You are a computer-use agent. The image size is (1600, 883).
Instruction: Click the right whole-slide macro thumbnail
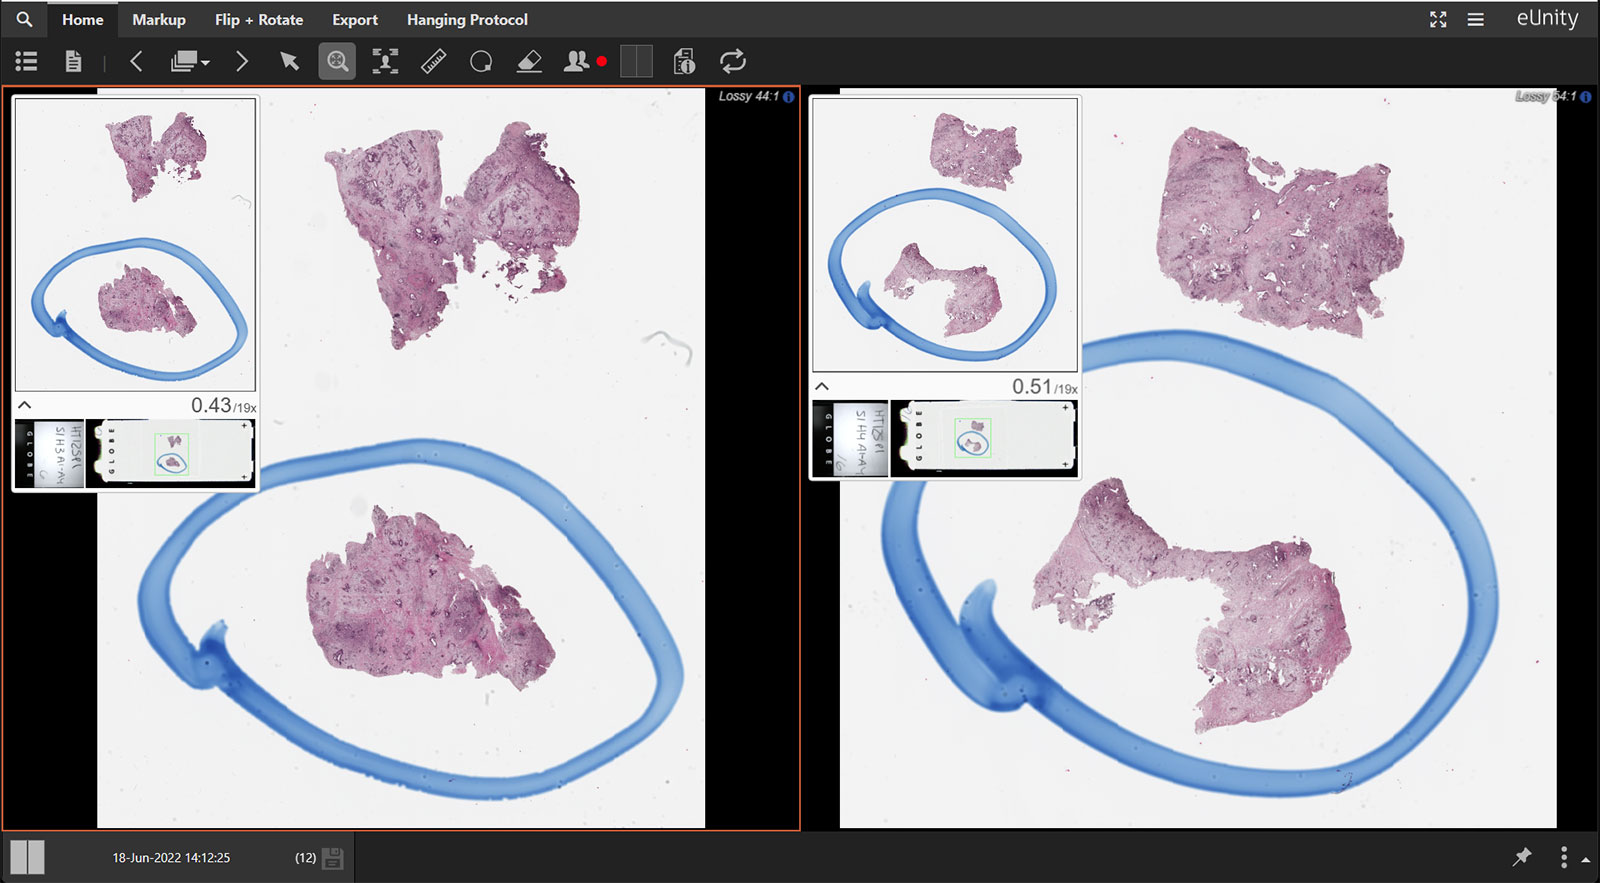tap(983, 439)
